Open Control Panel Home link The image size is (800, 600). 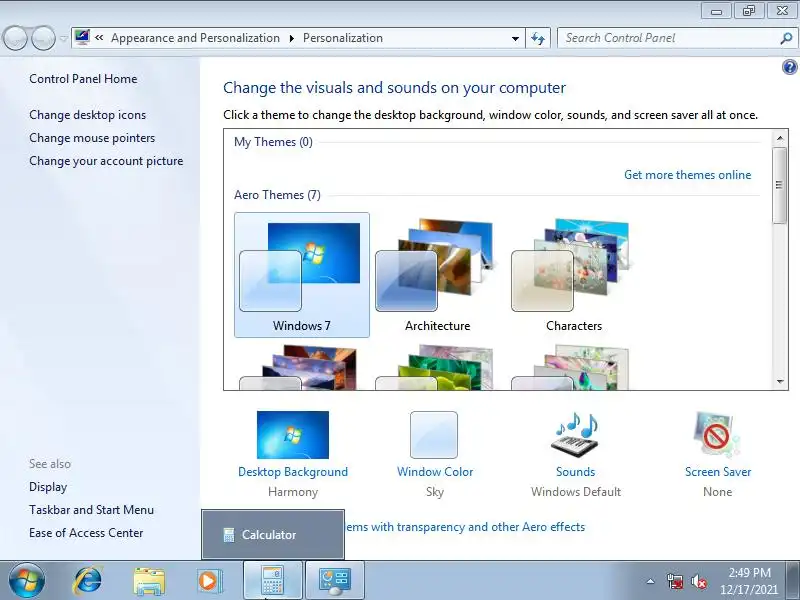tap(83, 79)
